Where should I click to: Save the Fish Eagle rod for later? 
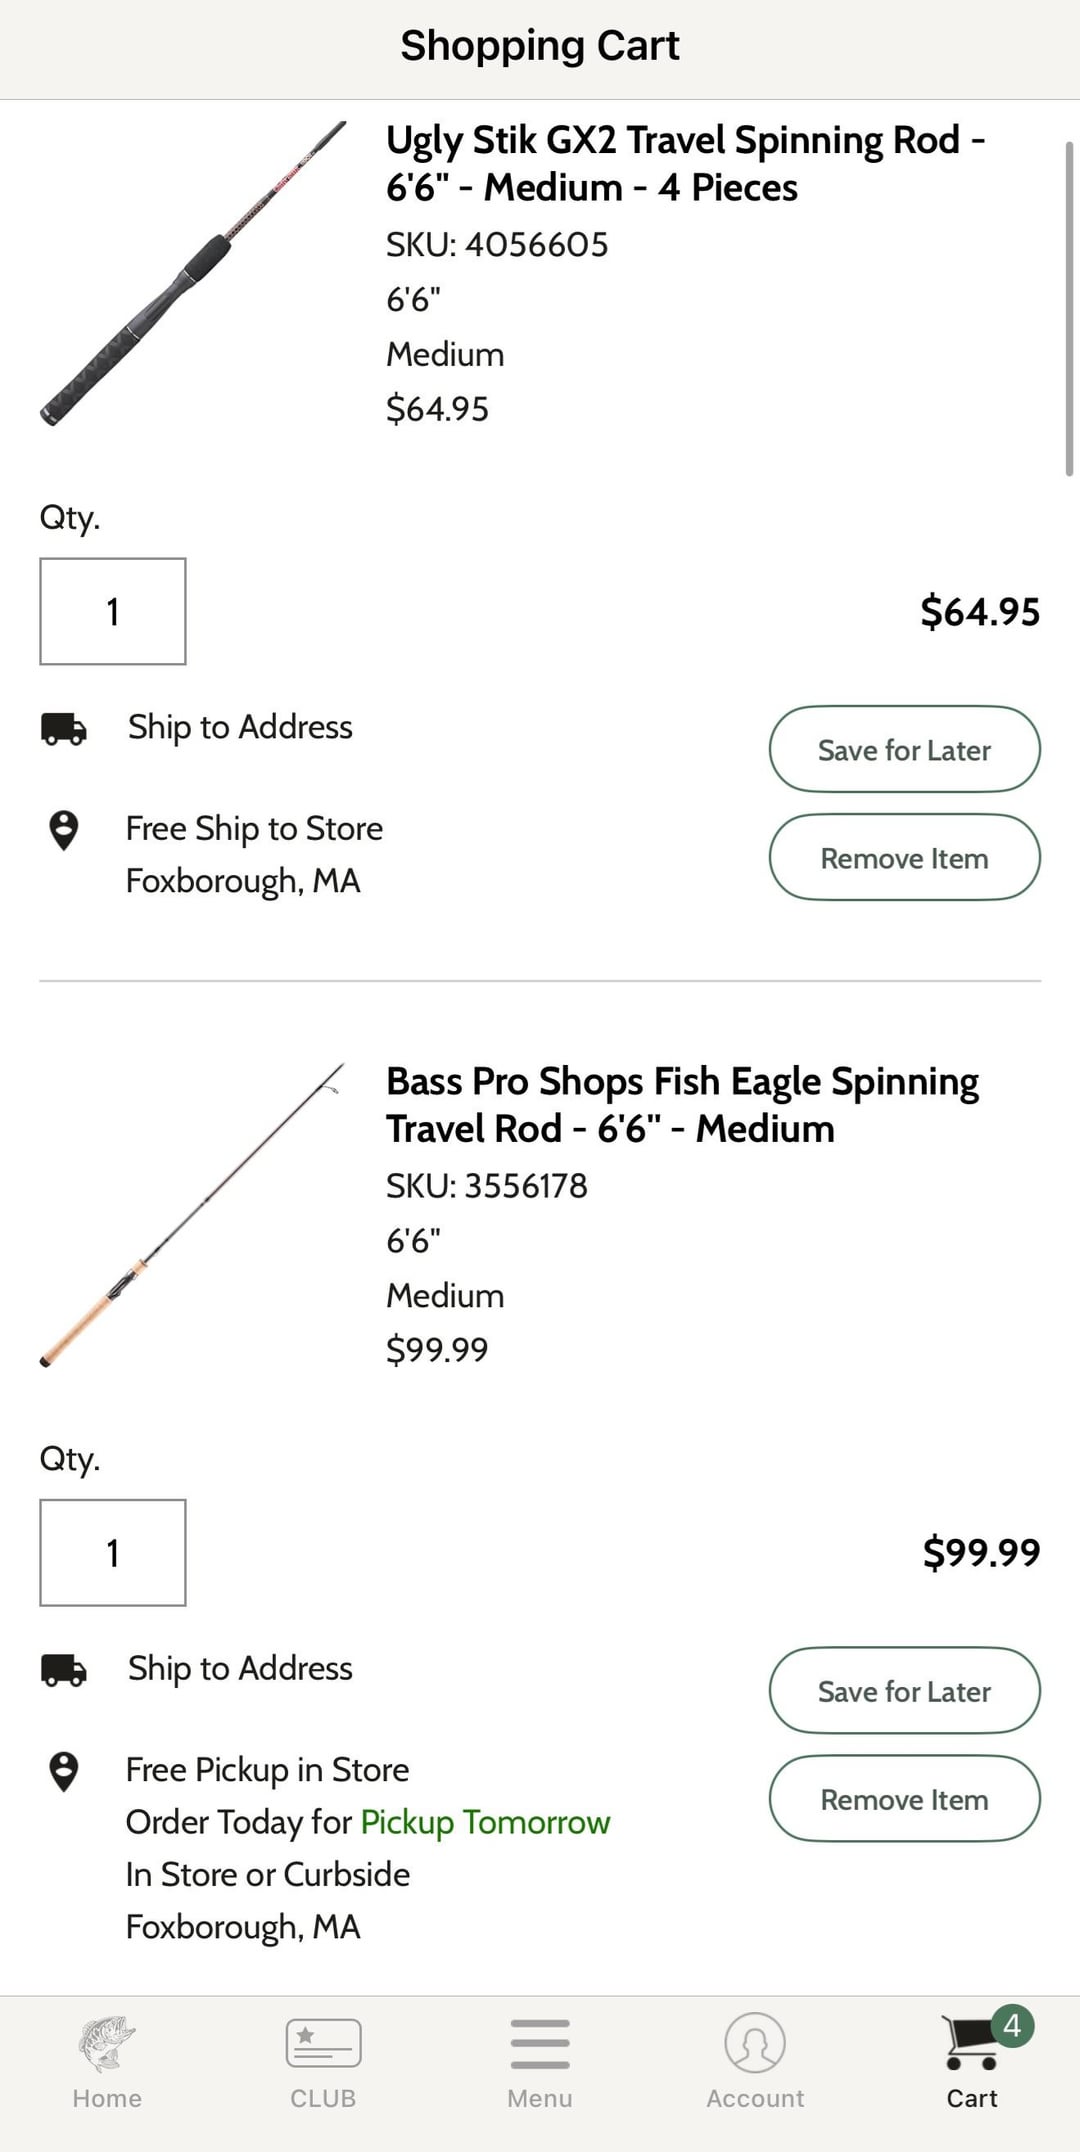904,1691
